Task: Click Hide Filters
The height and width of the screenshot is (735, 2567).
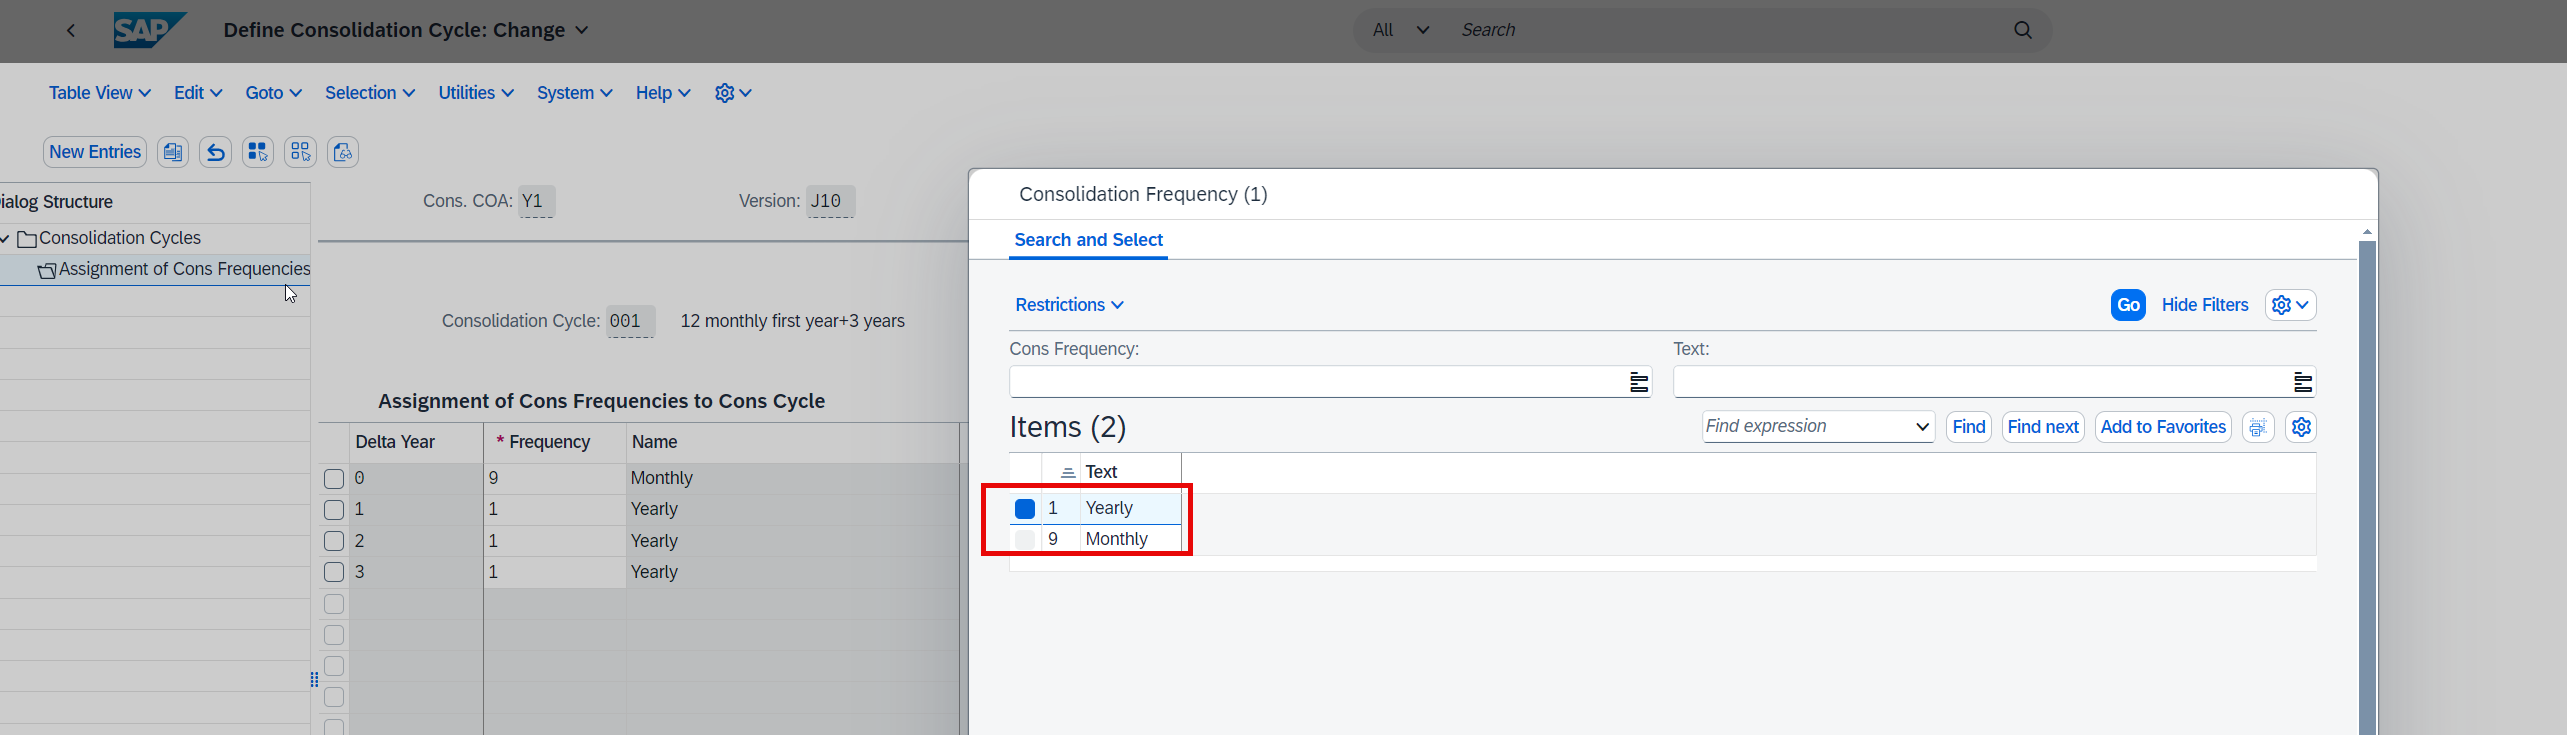Action: coord(2204,305)
